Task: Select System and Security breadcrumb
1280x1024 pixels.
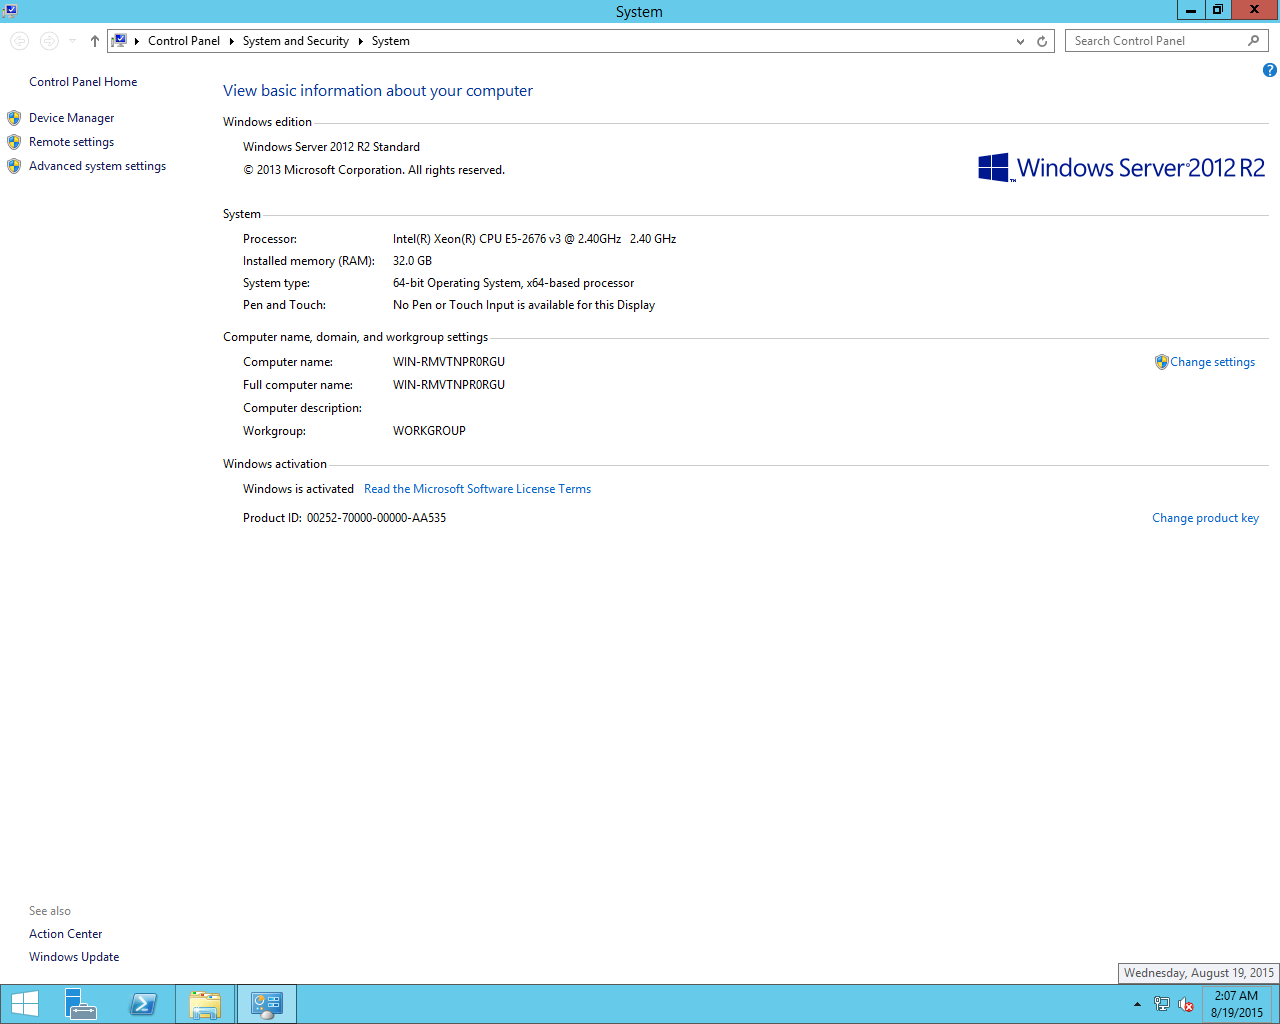Action: tap(295, 41)
